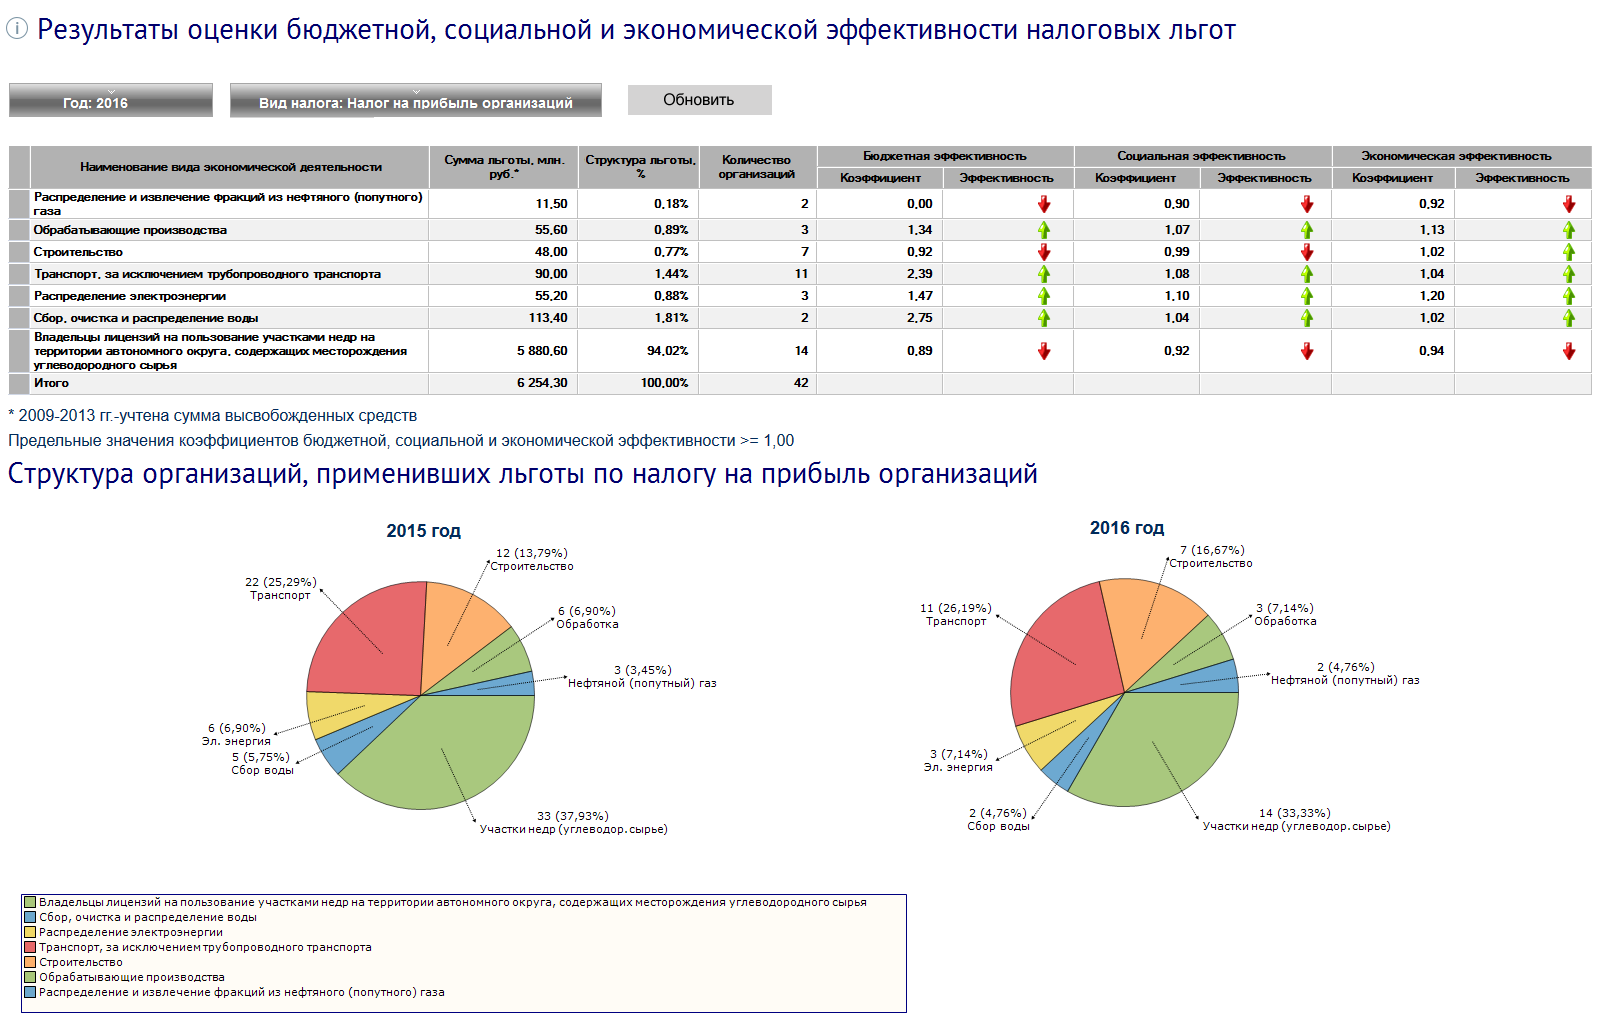Click economic efficiency green arrow in Обрабатывающие производства row
This screenshot has width=1616, height=1034.
tap(1568, 230)
